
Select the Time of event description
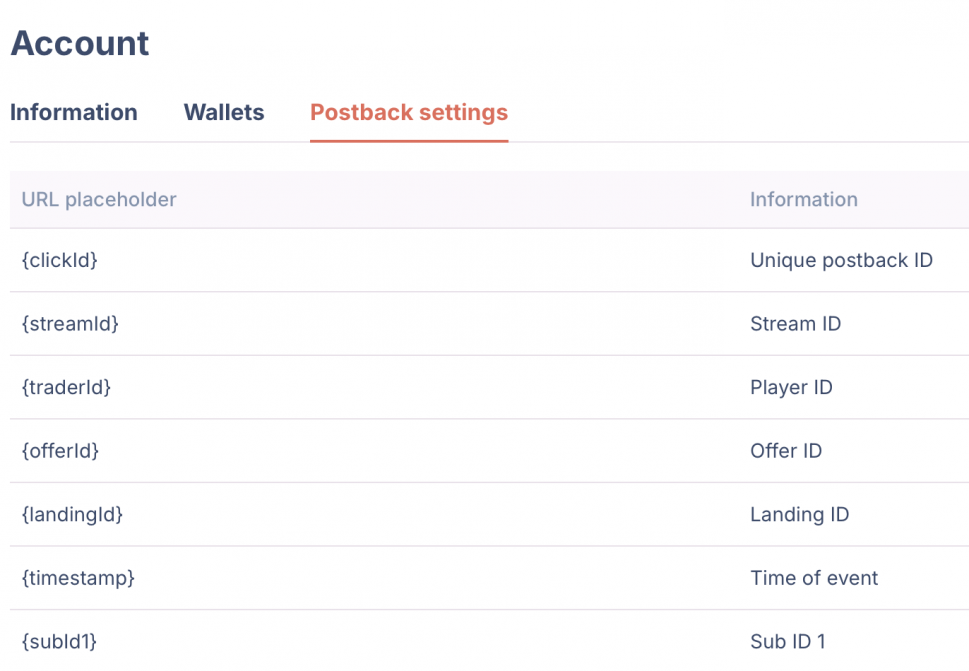click(814, 578)
